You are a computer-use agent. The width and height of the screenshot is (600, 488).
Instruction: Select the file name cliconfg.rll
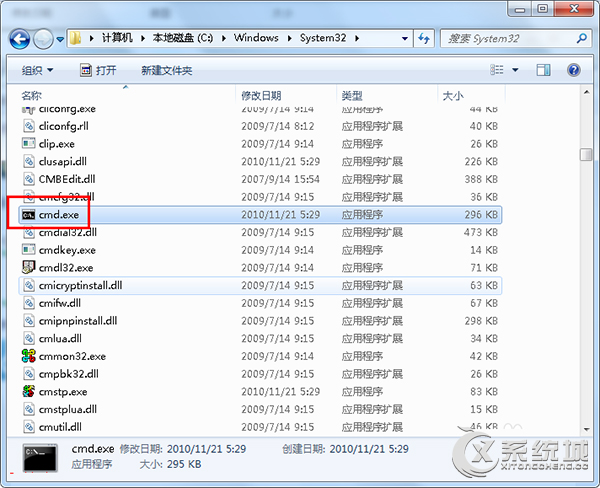64,126
